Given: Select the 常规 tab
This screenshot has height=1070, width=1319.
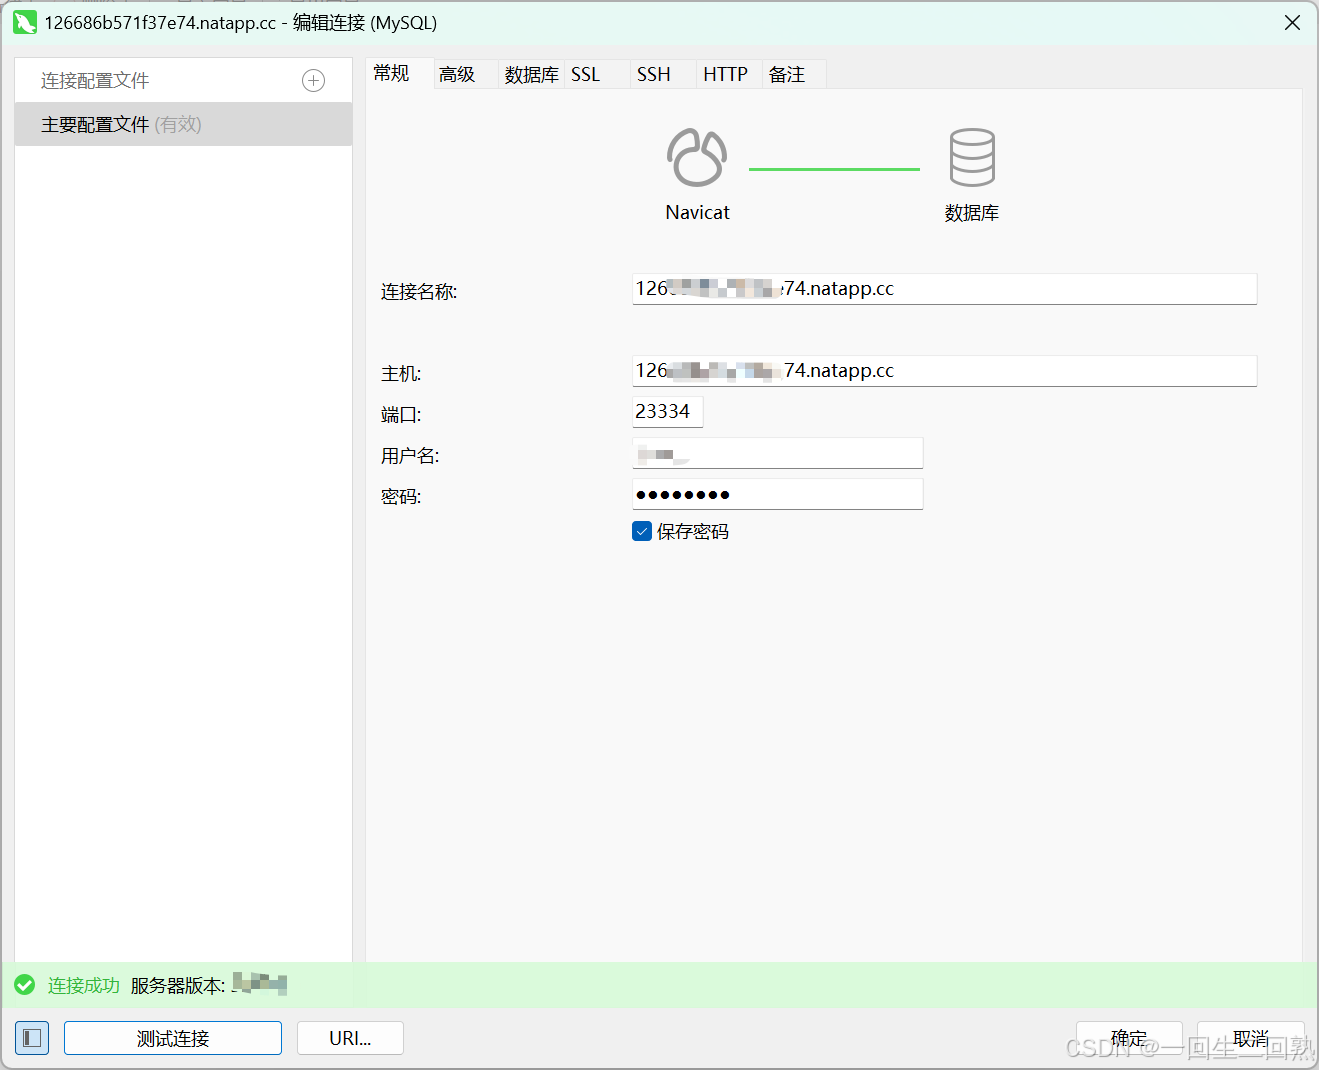Looking at the screenshot, I should click(x=391, y=74).
